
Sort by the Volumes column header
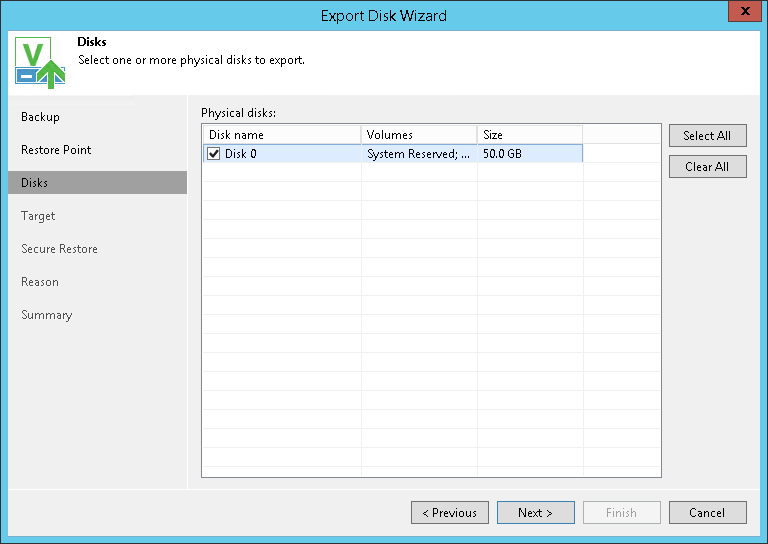(419, 135)
